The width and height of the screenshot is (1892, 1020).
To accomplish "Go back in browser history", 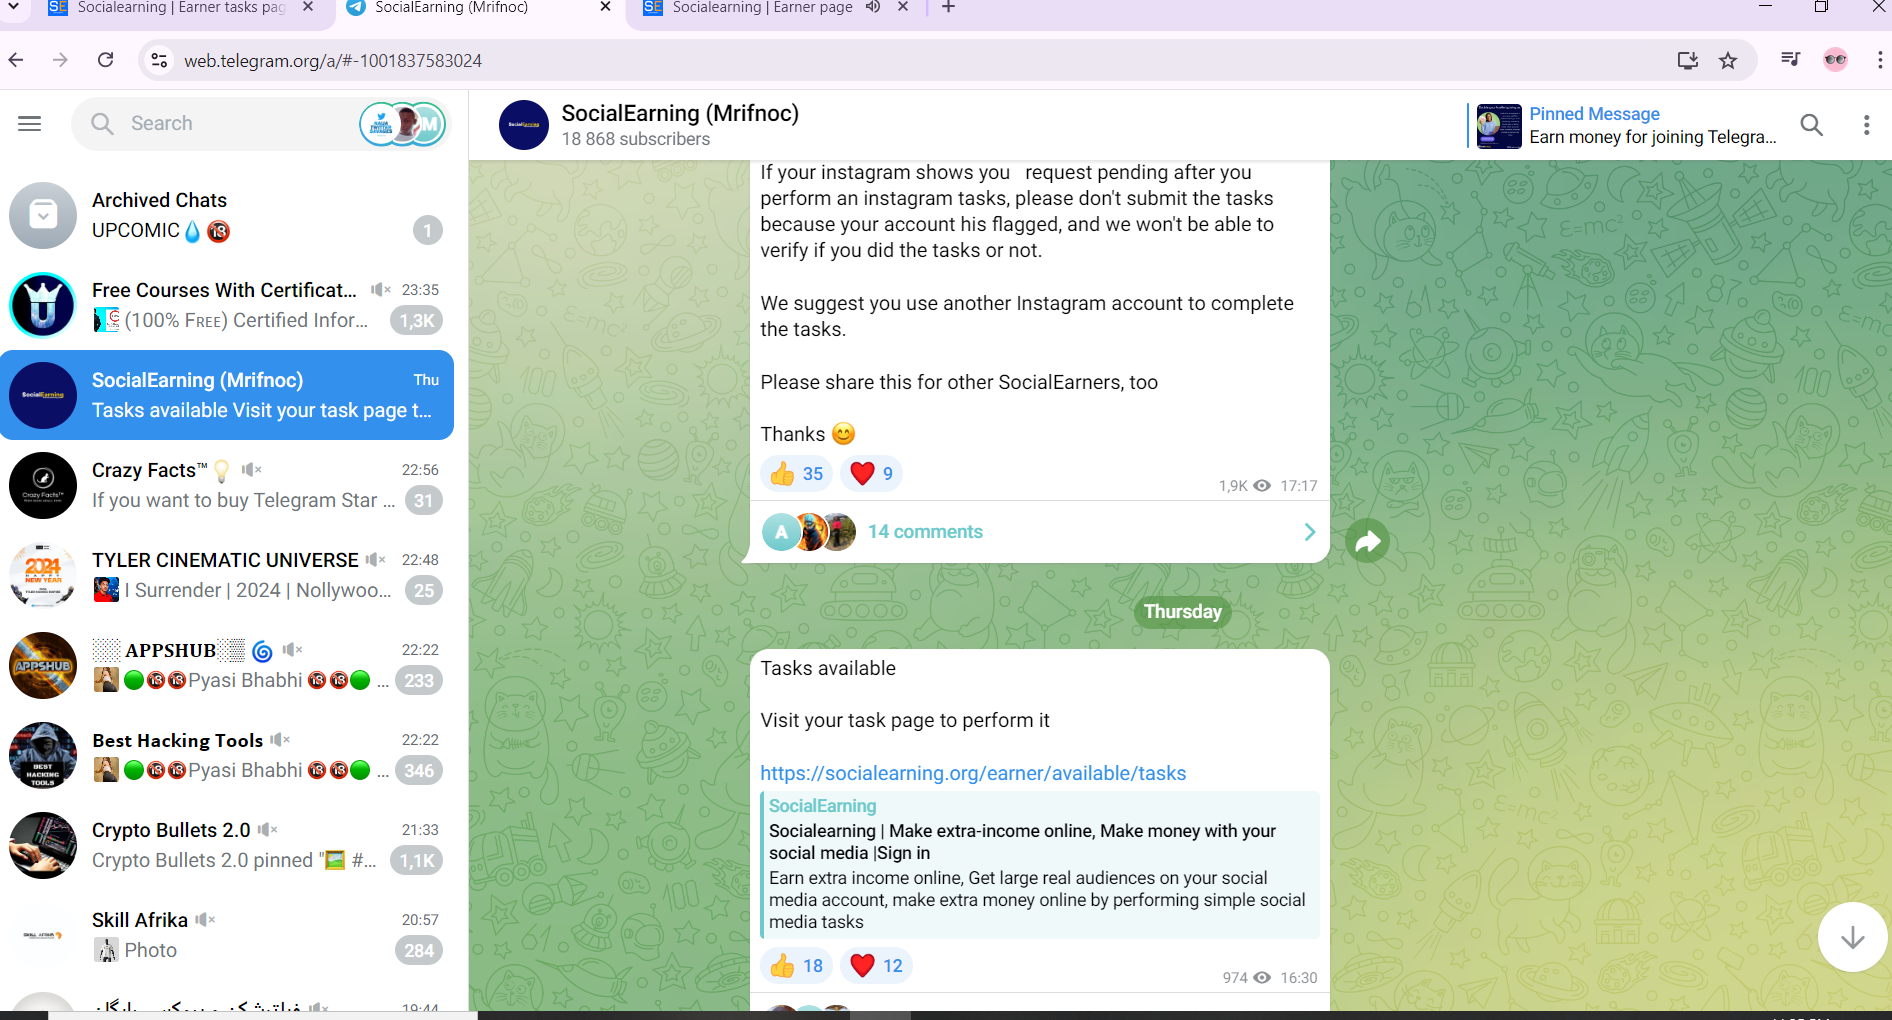I will [17, 60].
